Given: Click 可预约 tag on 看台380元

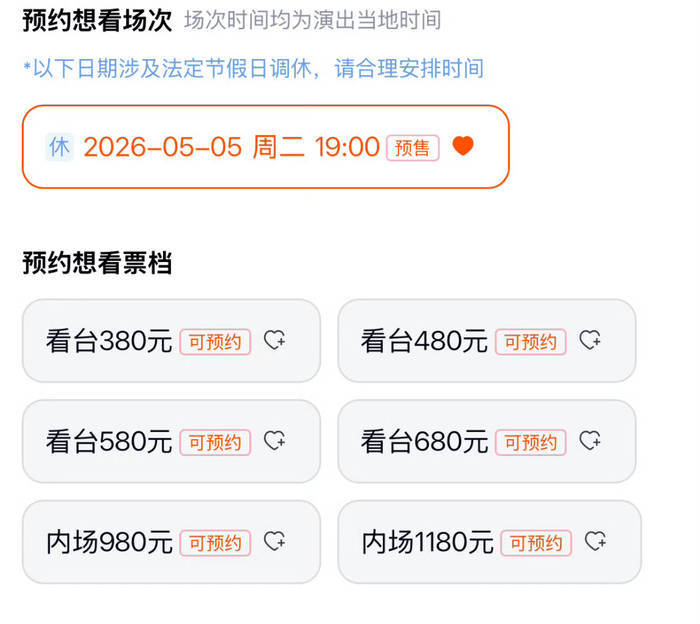Looking at the screenshot, I should pyautogui.click(x=215, y=342).
